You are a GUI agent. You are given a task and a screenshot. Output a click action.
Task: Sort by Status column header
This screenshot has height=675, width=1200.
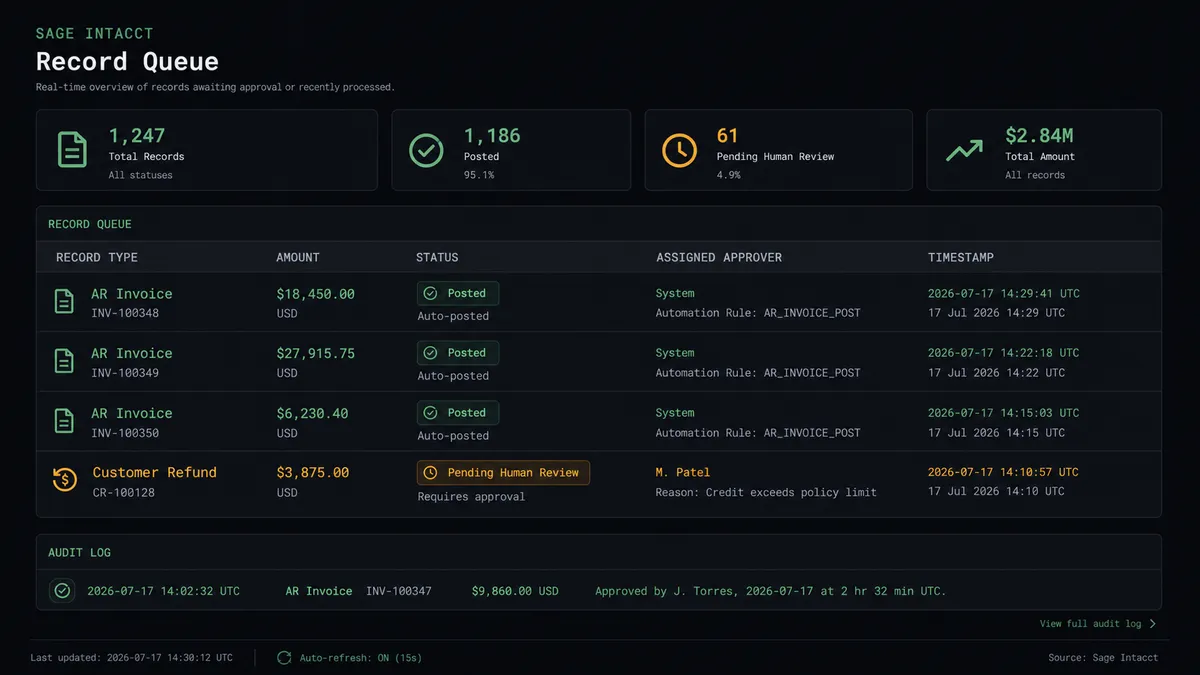[x=437, y=257]
